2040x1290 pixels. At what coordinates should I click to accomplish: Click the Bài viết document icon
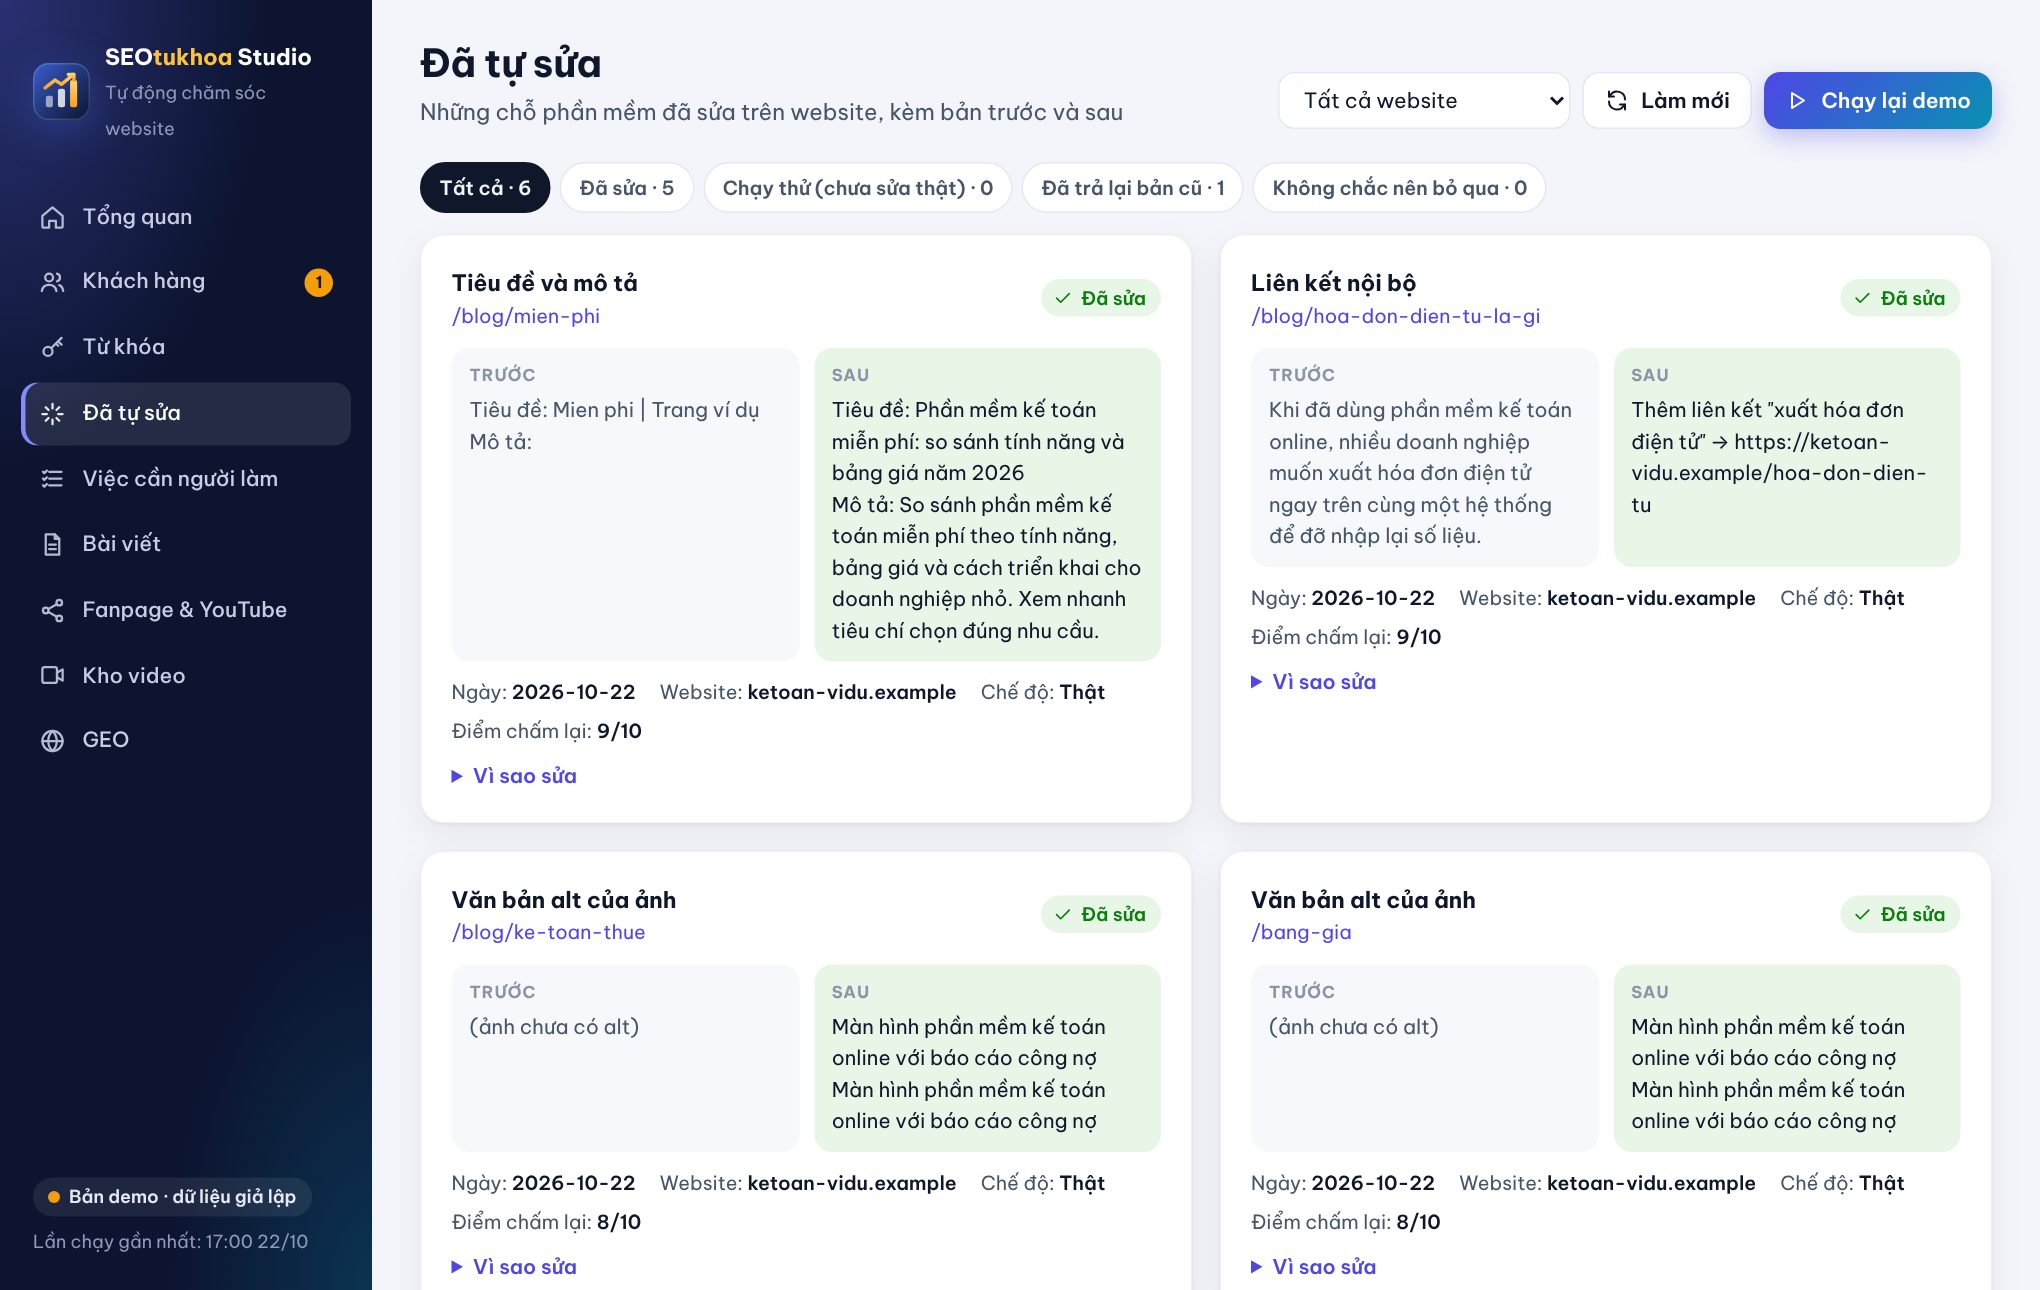pyautogui.click(x=52, y=544)
